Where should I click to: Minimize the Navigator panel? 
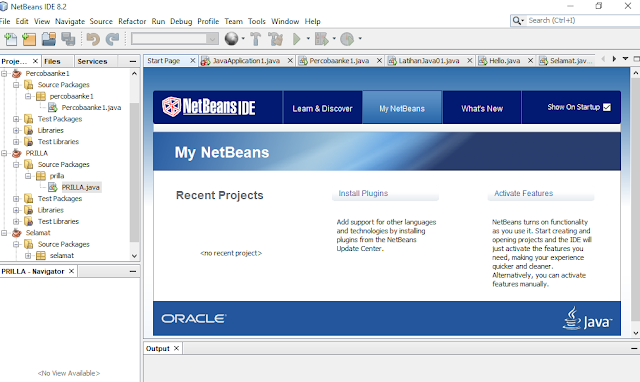coord(133,271)
